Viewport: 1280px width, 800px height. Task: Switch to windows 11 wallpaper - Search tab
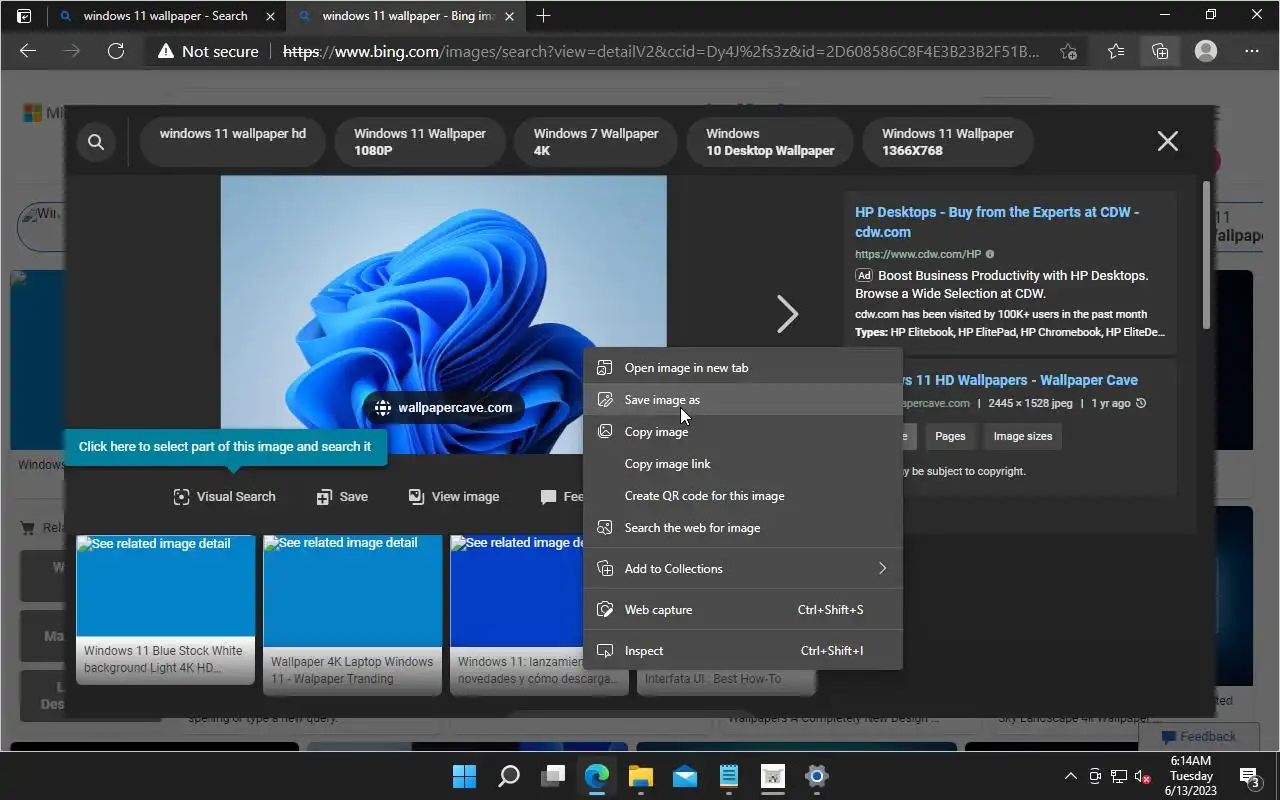165,16
